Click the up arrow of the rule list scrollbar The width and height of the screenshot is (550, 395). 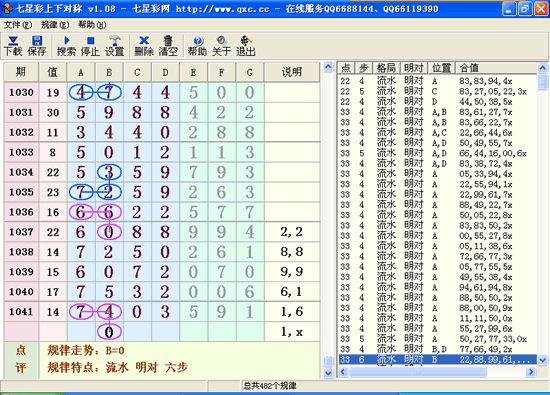click(542, 67)
